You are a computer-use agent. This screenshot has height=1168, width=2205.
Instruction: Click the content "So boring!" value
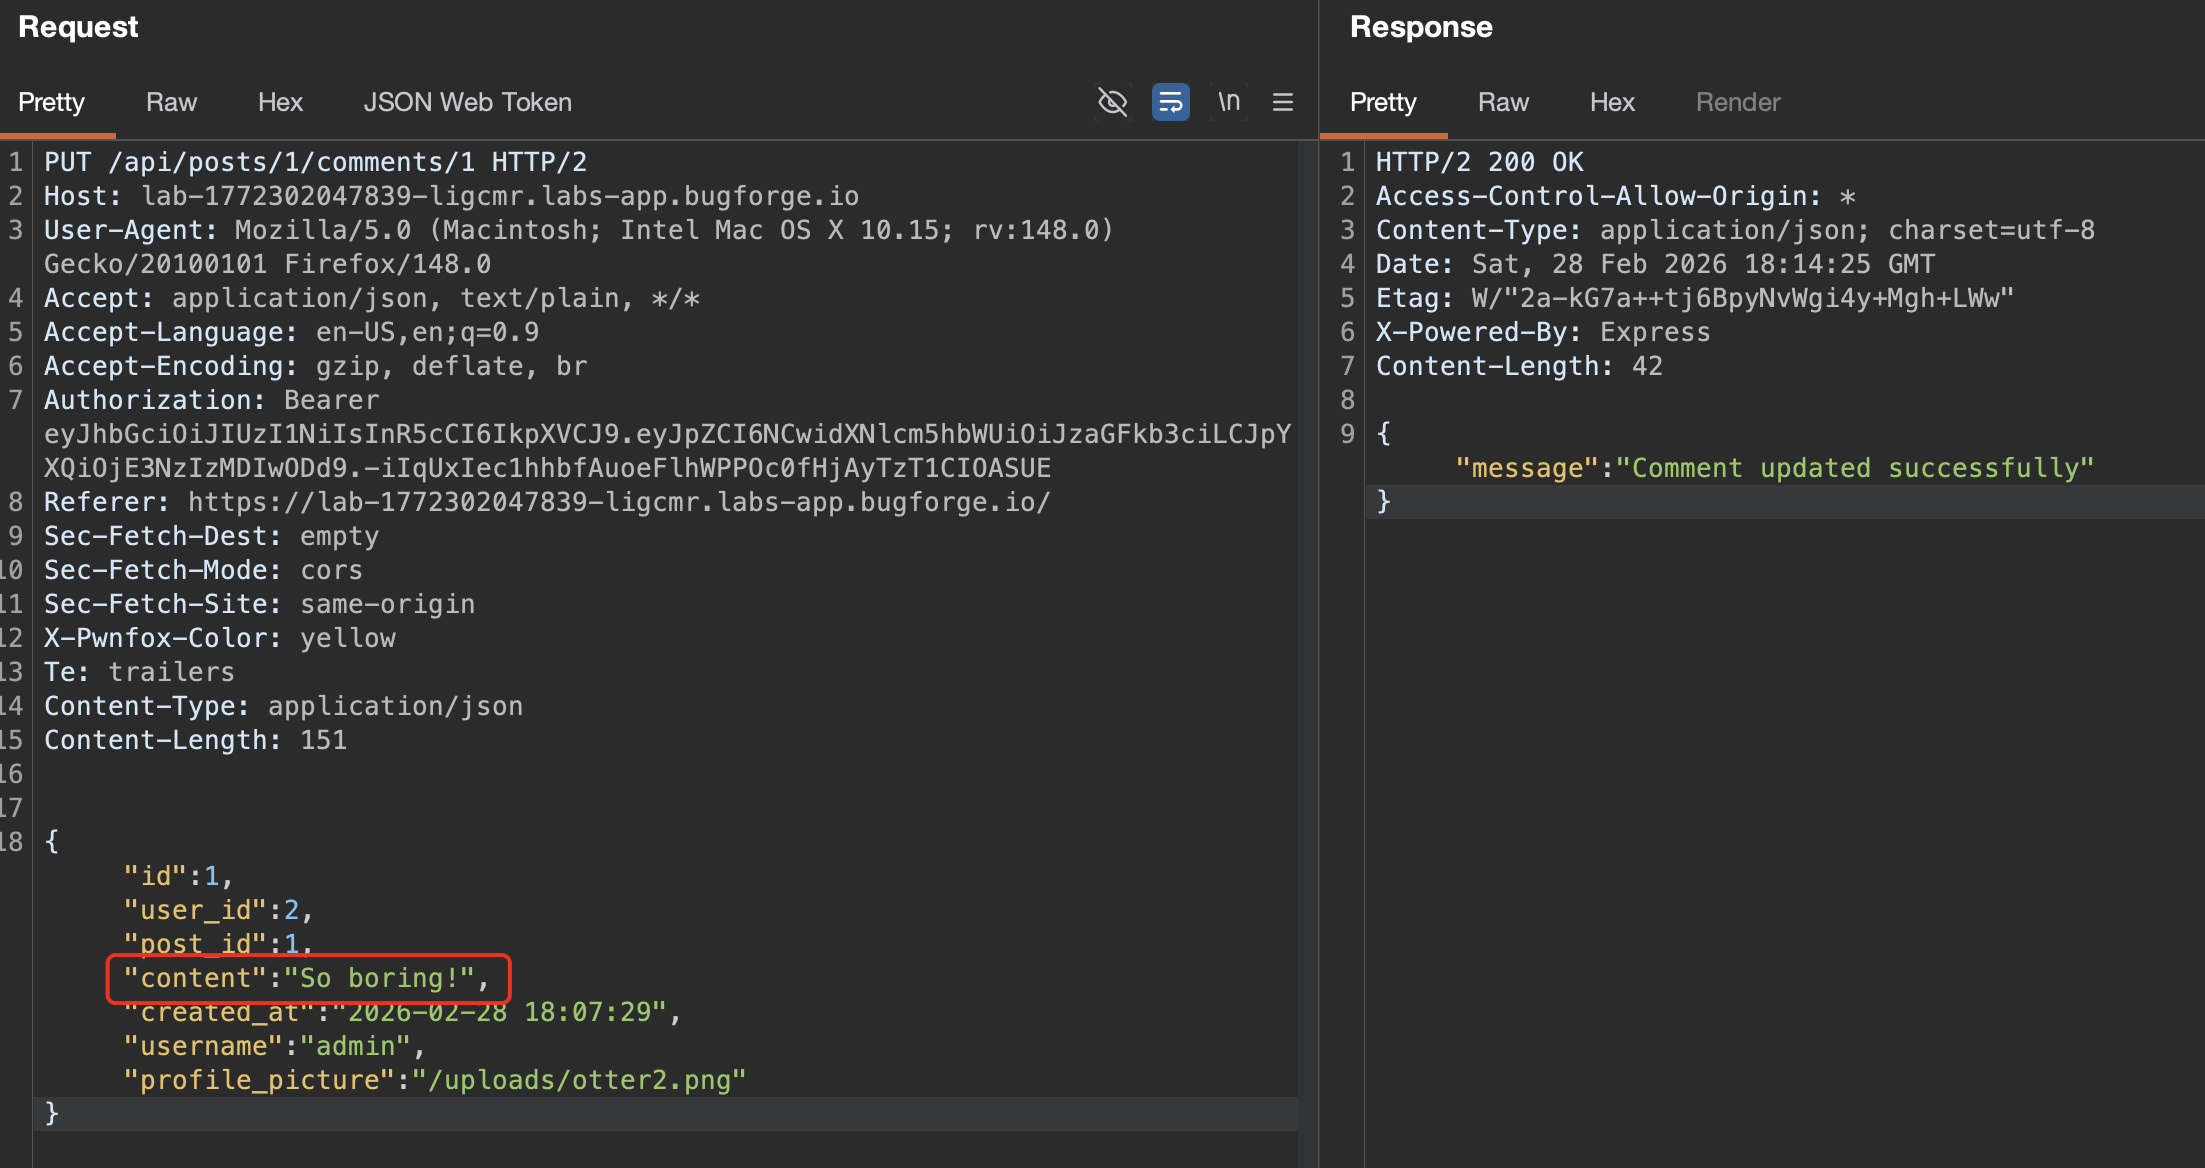tap(380, 978)
